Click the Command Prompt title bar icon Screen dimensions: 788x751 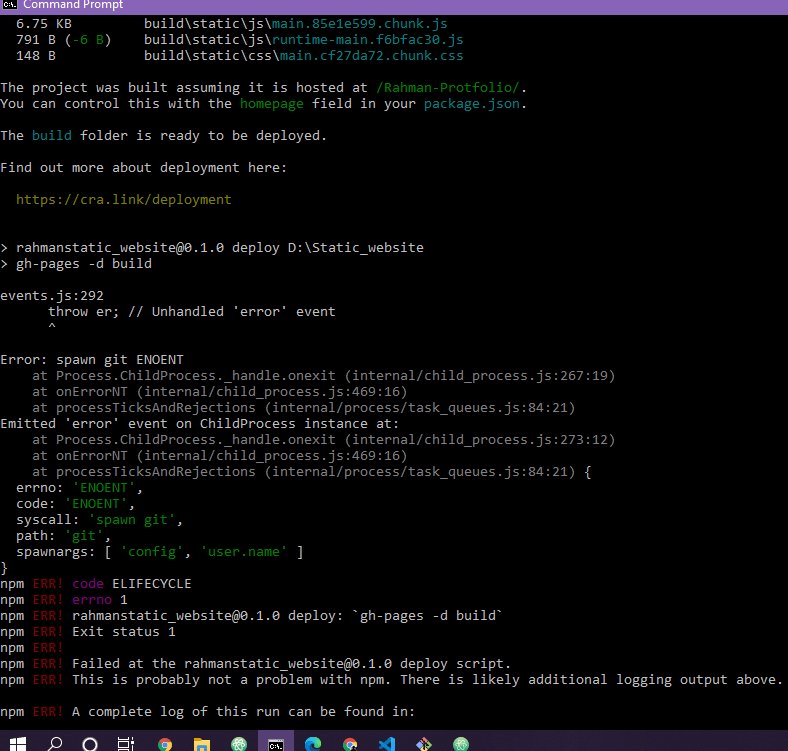(x=10, y=5)
